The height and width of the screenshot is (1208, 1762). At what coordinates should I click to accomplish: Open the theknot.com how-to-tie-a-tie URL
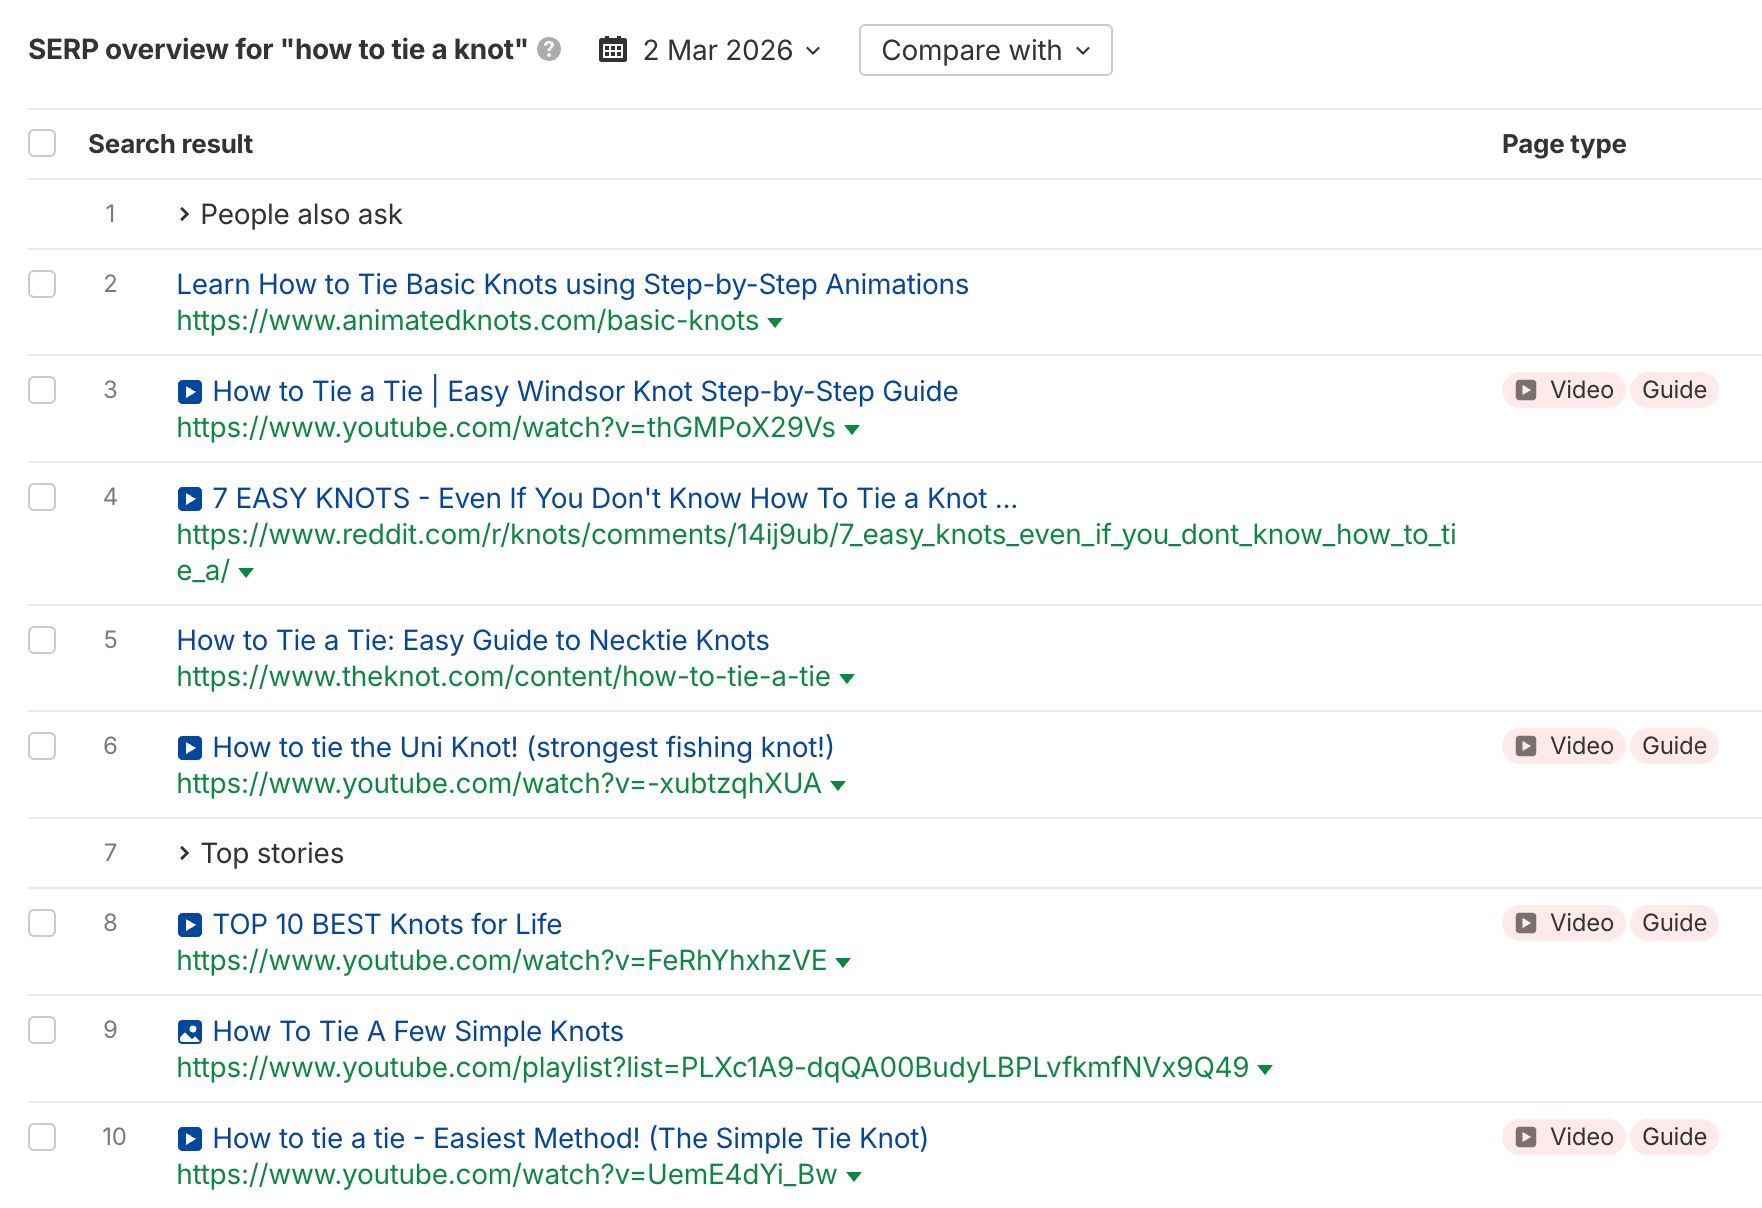coord(503,677)
